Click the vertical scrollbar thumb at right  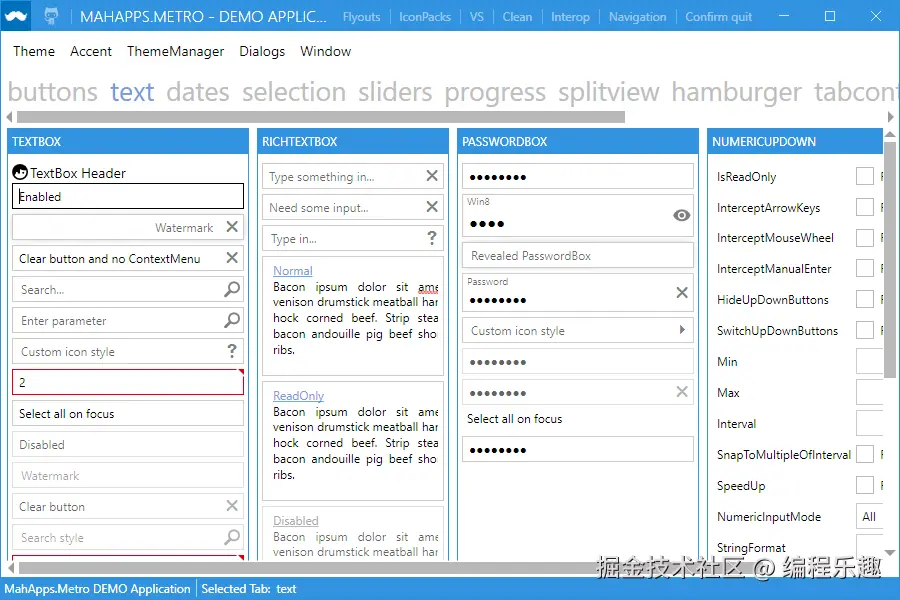coord(890,259)
